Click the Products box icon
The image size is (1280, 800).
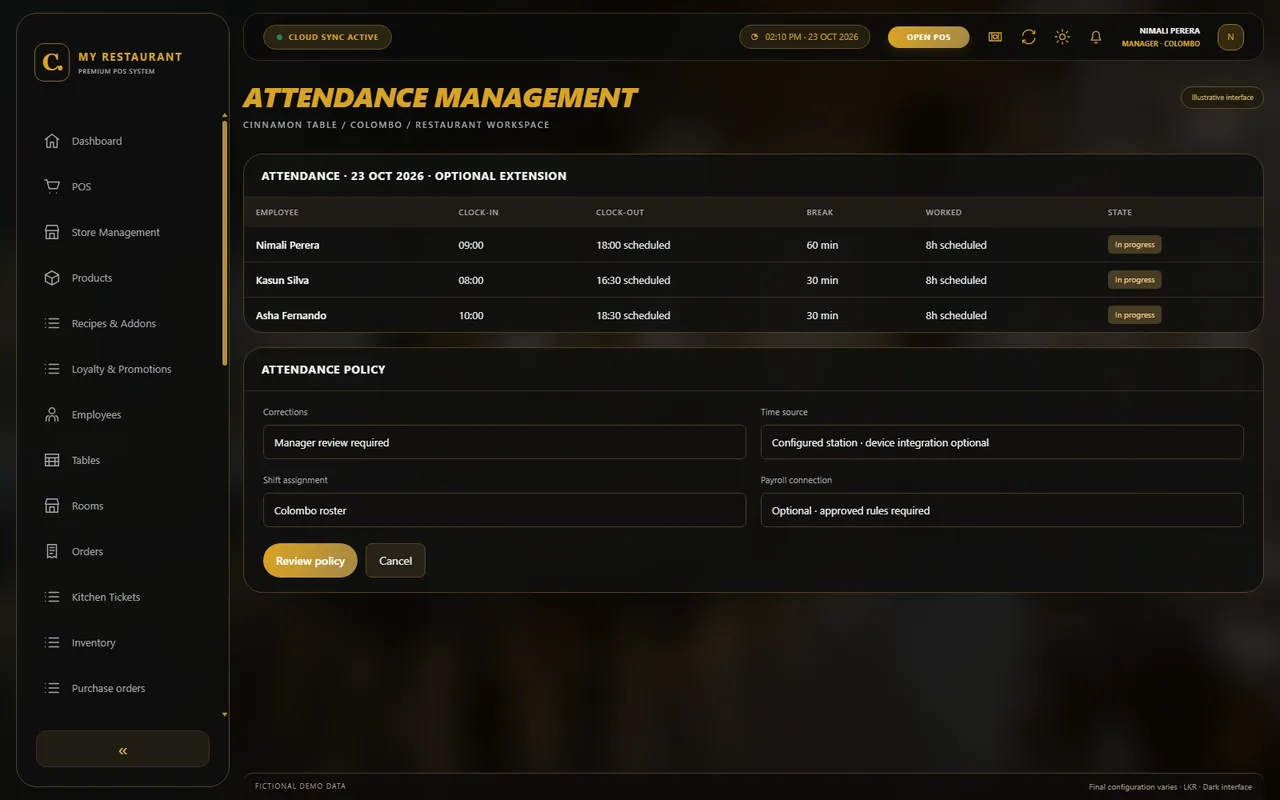pyautogui.click(x=52, y=278)
